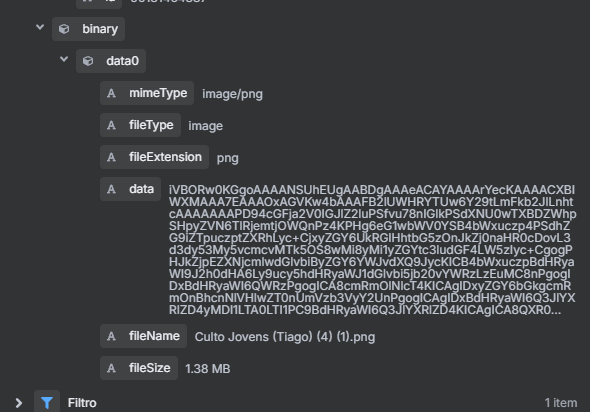Click the file name value Culto Jovens png

click(x=285, y=337)
